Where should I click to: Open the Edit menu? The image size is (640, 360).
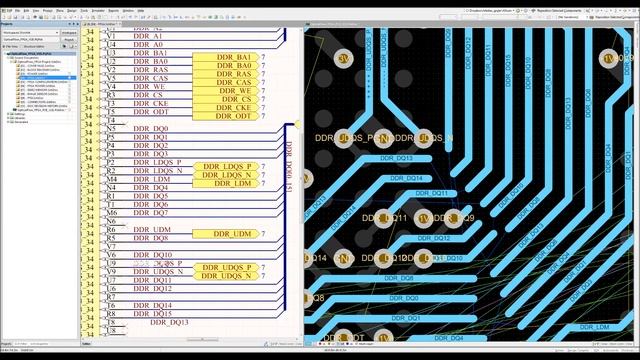[x=26, y=11]
